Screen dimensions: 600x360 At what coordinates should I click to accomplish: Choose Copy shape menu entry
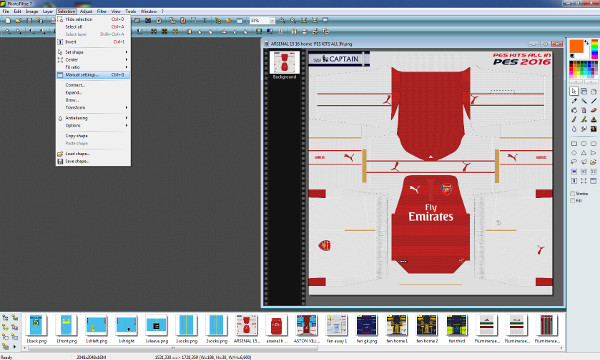click(93, 136)
